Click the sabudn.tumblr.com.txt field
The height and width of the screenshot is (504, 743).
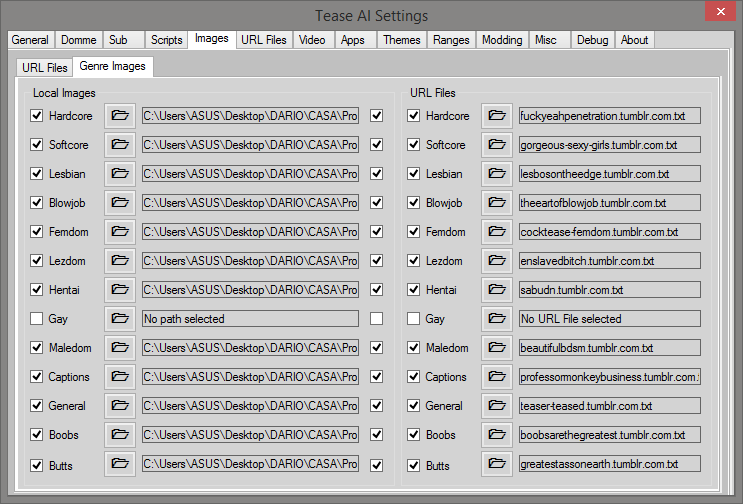(x=610, y=289)
